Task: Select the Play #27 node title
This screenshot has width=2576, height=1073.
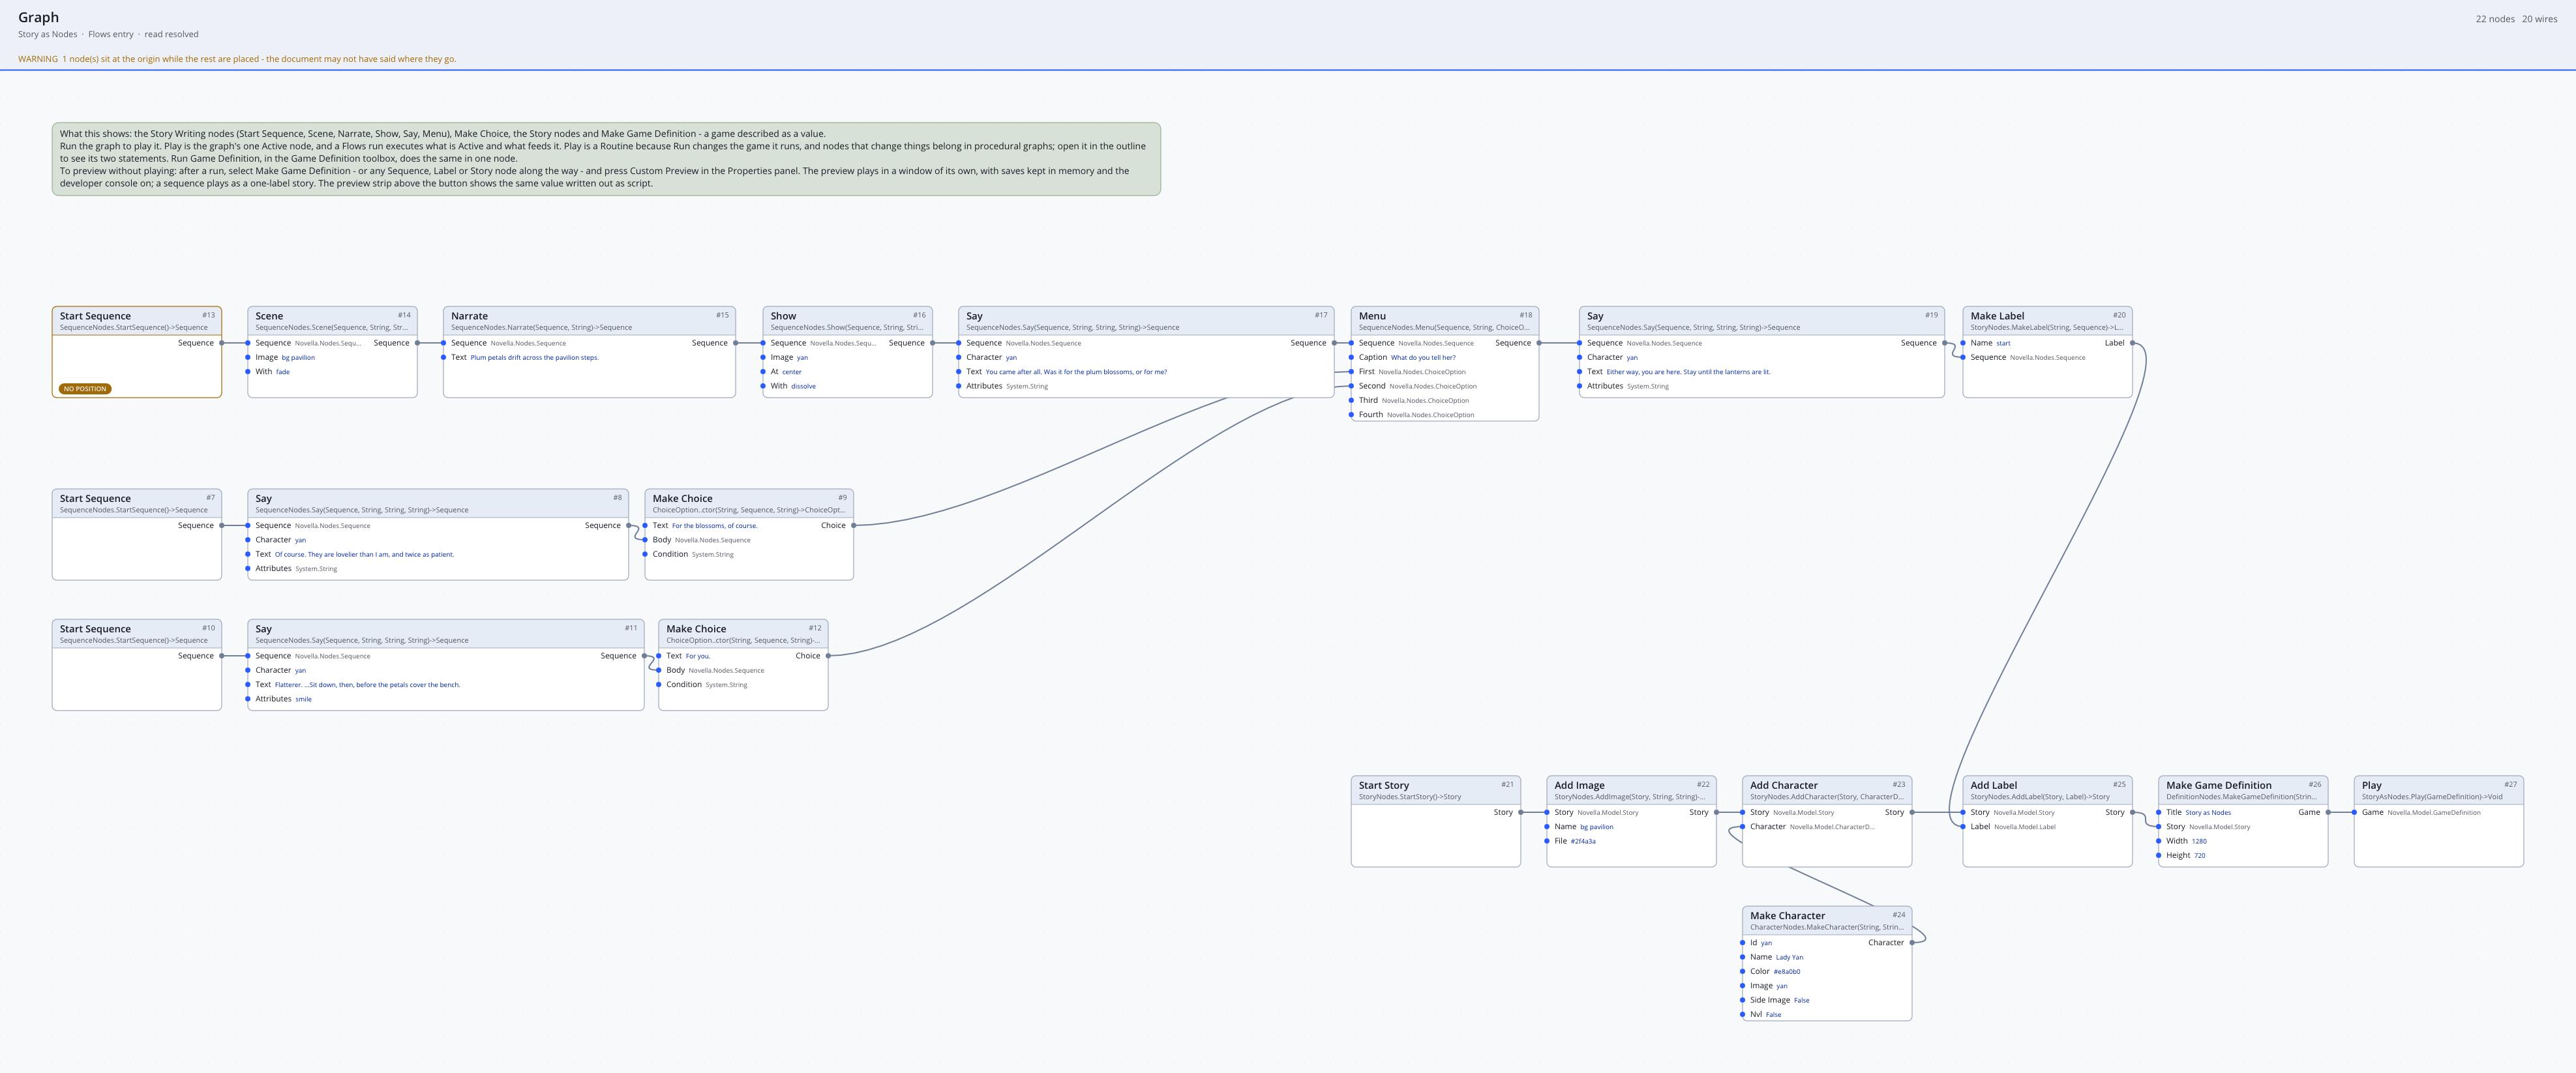Action: [x=2371, y=785]
